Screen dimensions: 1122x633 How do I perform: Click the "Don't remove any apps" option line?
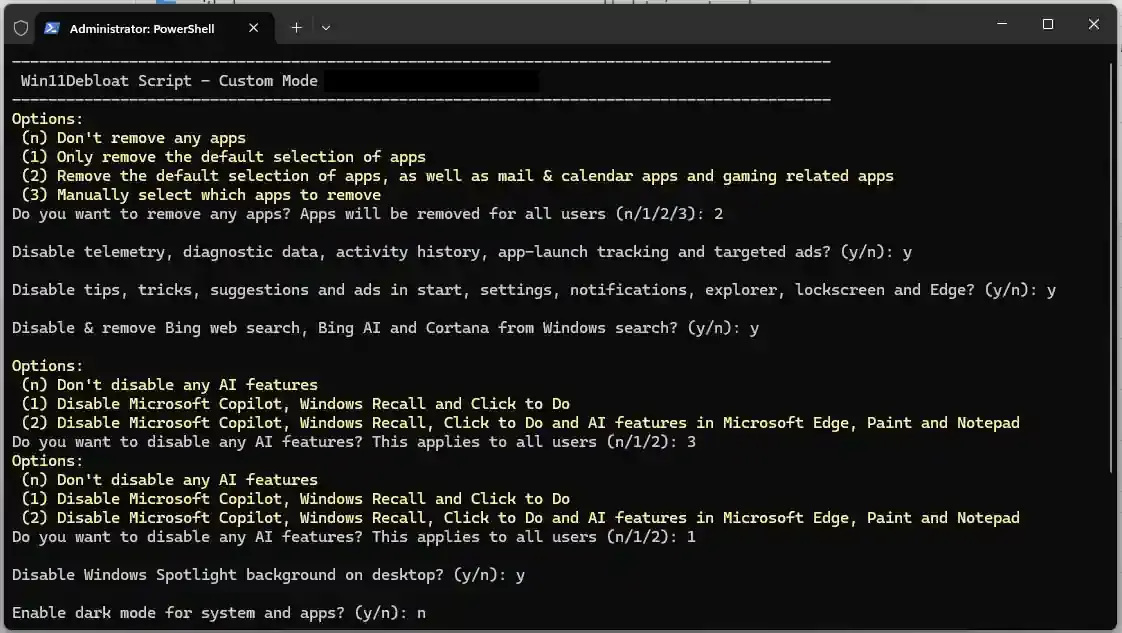[x=133, y=138]
